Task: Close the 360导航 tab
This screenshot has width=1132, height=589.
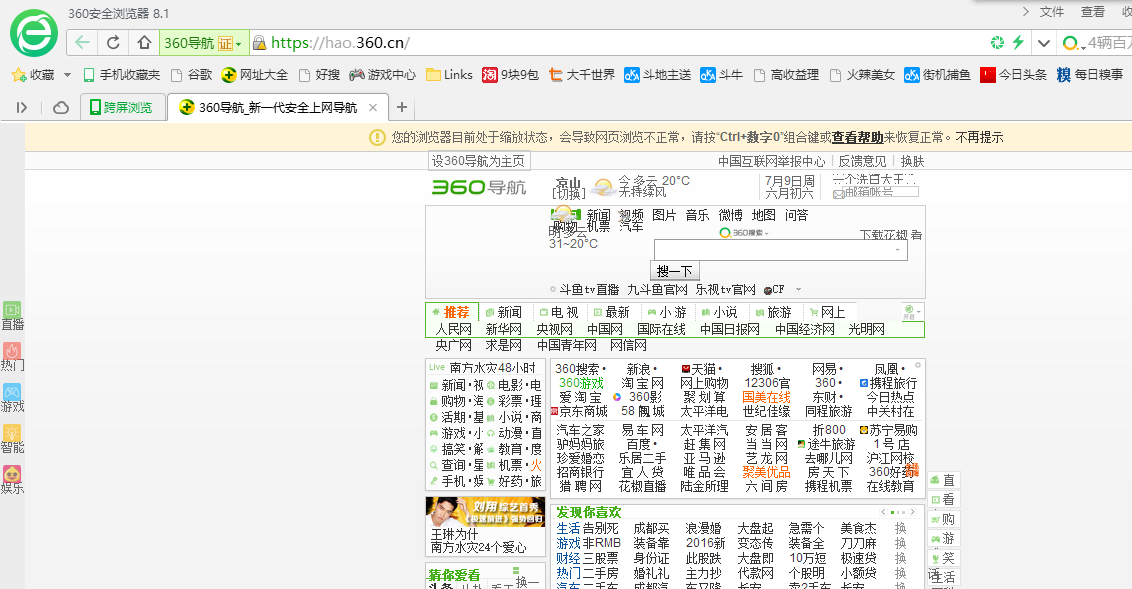Action: tap(373, 108)
